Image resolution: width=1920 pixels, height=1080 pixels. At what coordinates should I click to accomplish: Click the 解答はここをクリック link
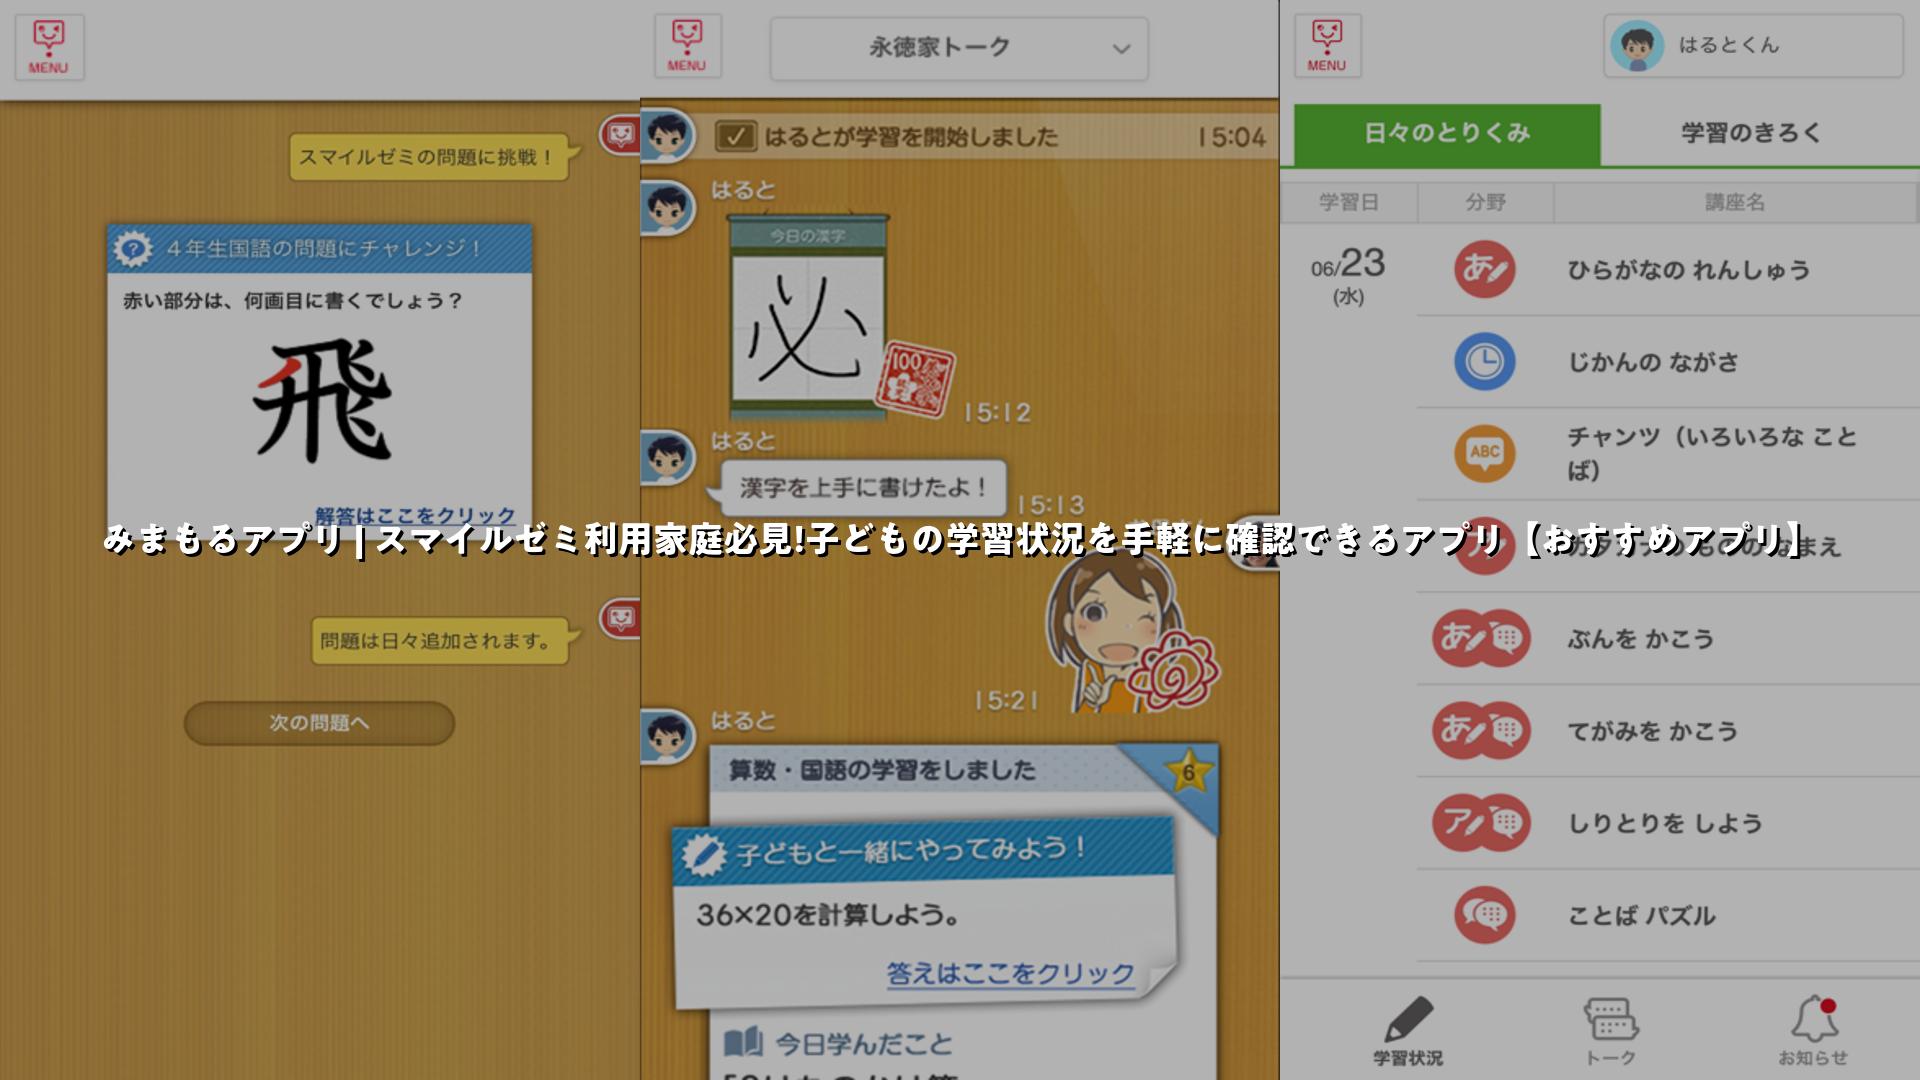pos(415,516)
